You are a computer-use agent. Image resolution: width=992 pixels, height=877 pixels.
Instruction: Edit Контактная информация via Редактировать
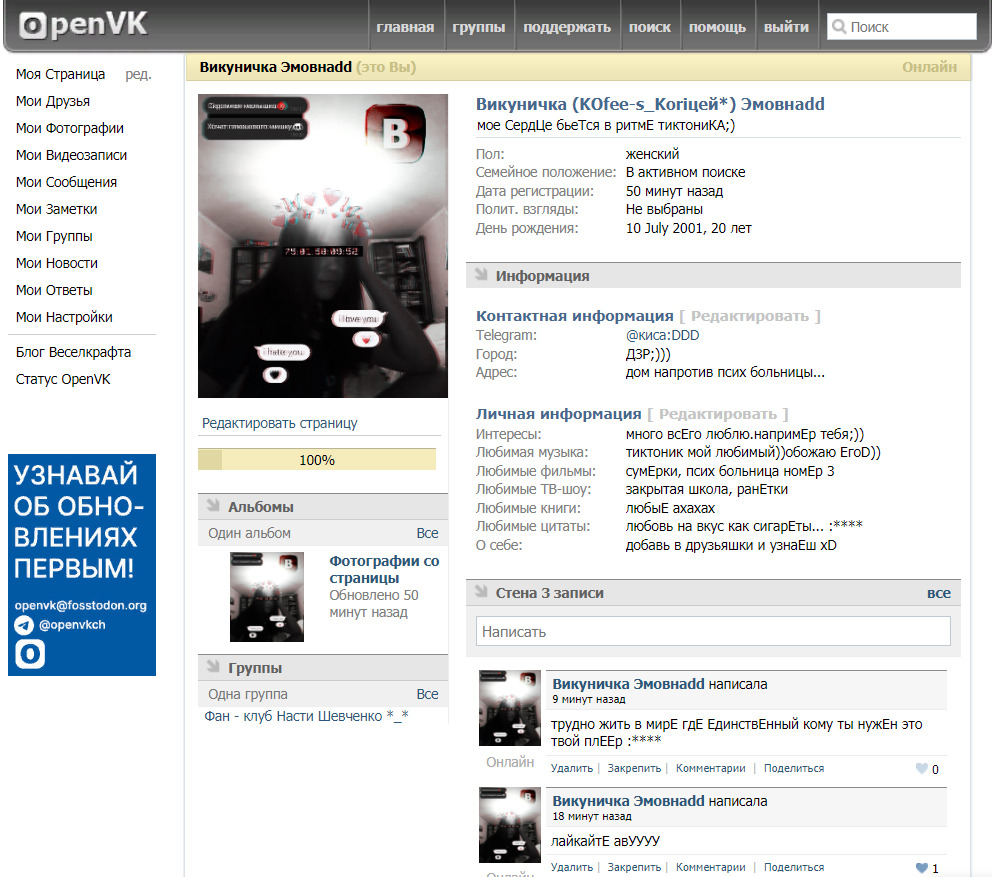750,316
